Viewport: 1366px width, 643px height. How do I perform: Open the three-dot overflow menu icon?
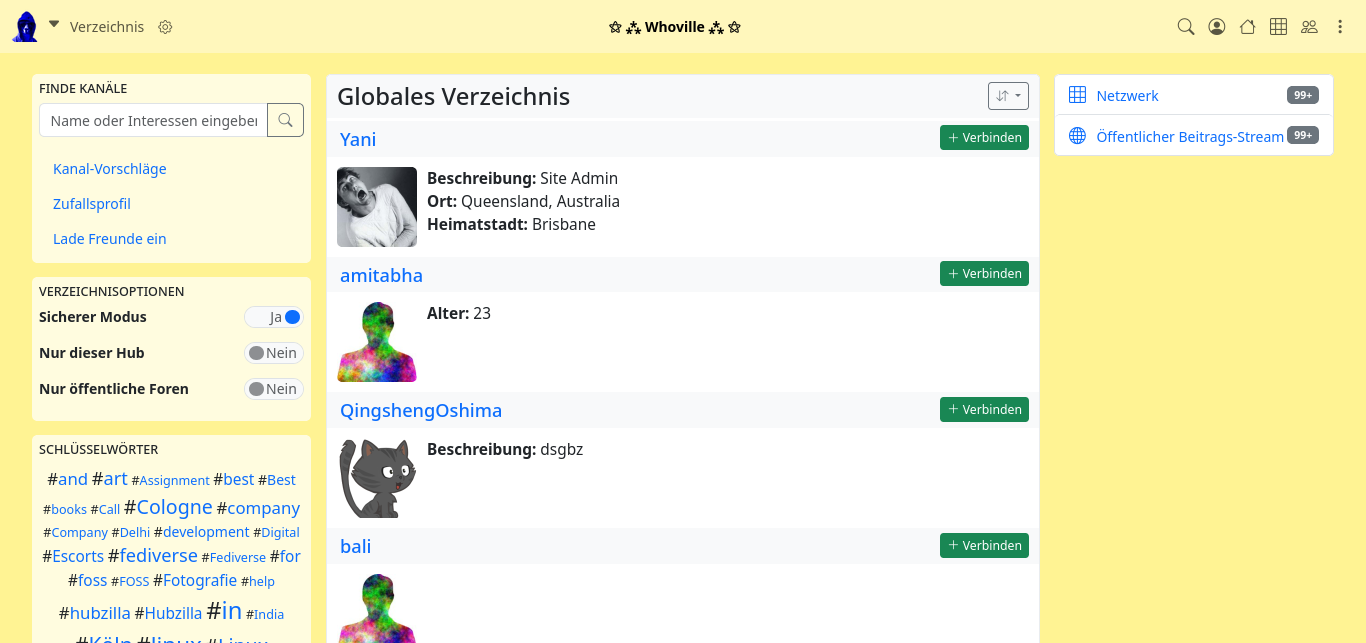point(1340,27)
